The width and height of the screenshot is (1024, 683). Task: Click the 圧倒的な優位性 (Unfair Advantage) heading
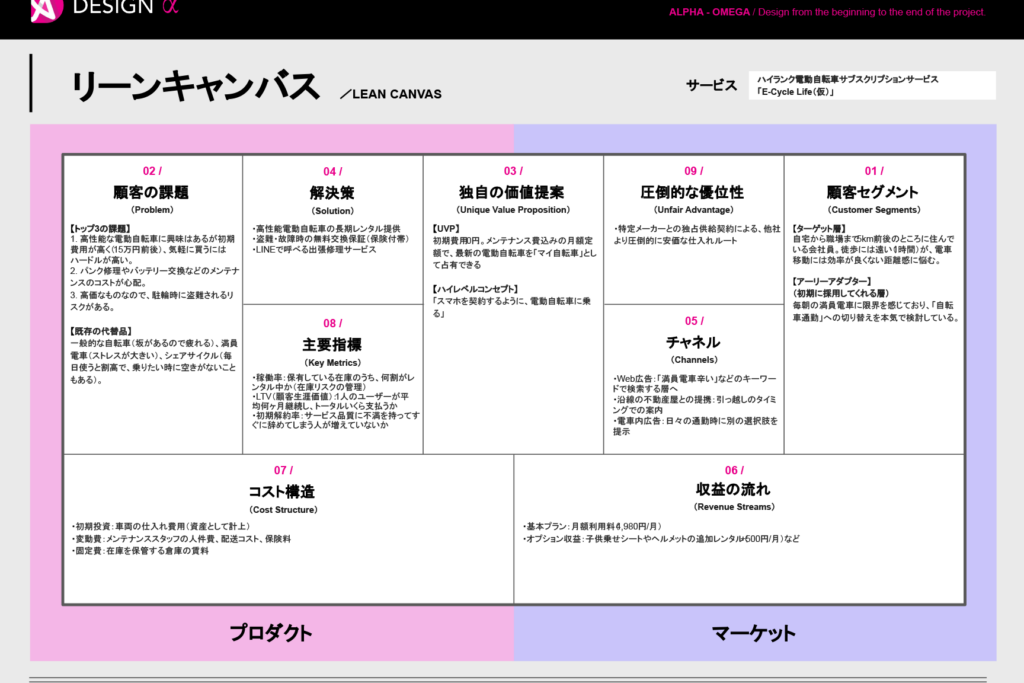coord(692,192)
